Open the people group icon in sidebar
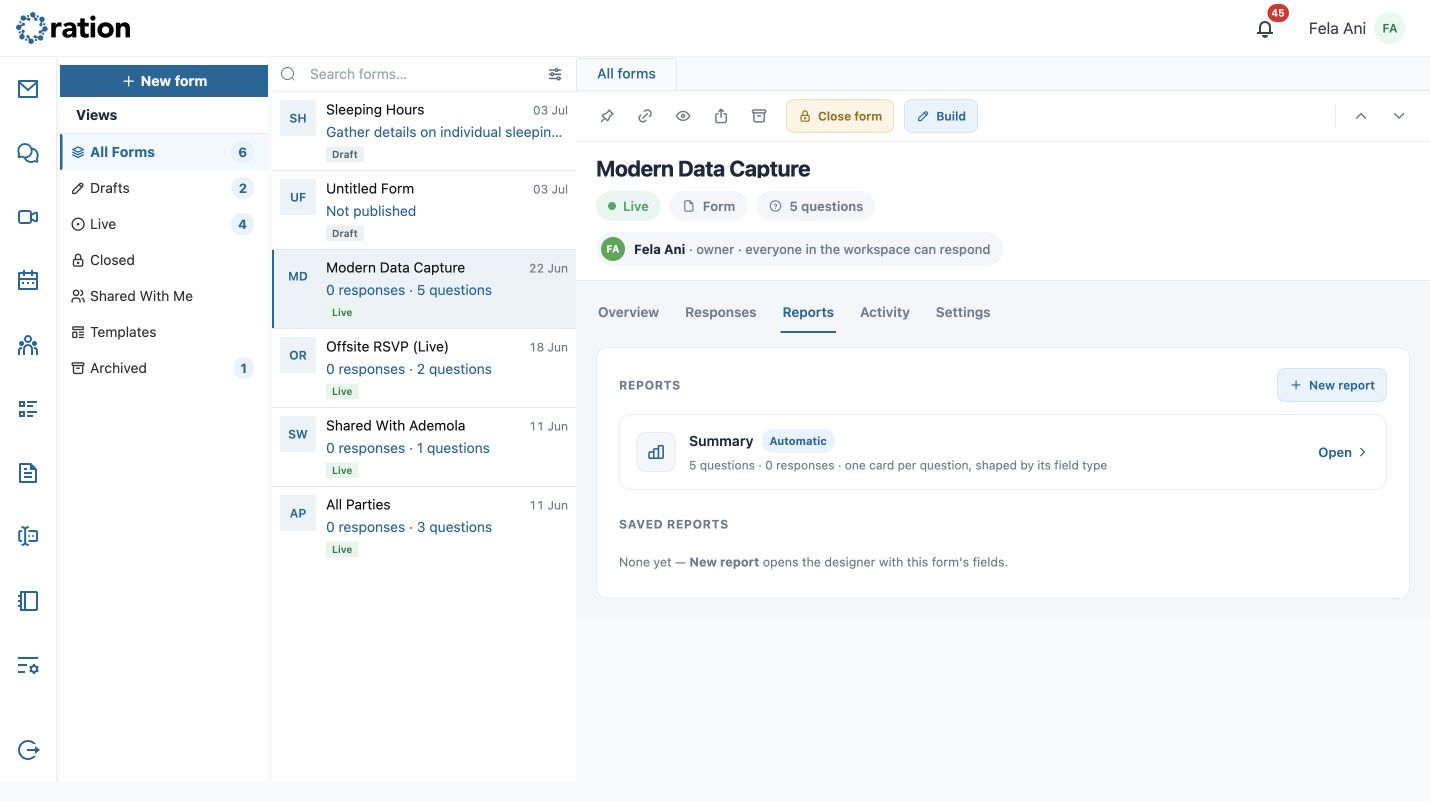Viewport: 1430px width, 801px height. [28, 345]
